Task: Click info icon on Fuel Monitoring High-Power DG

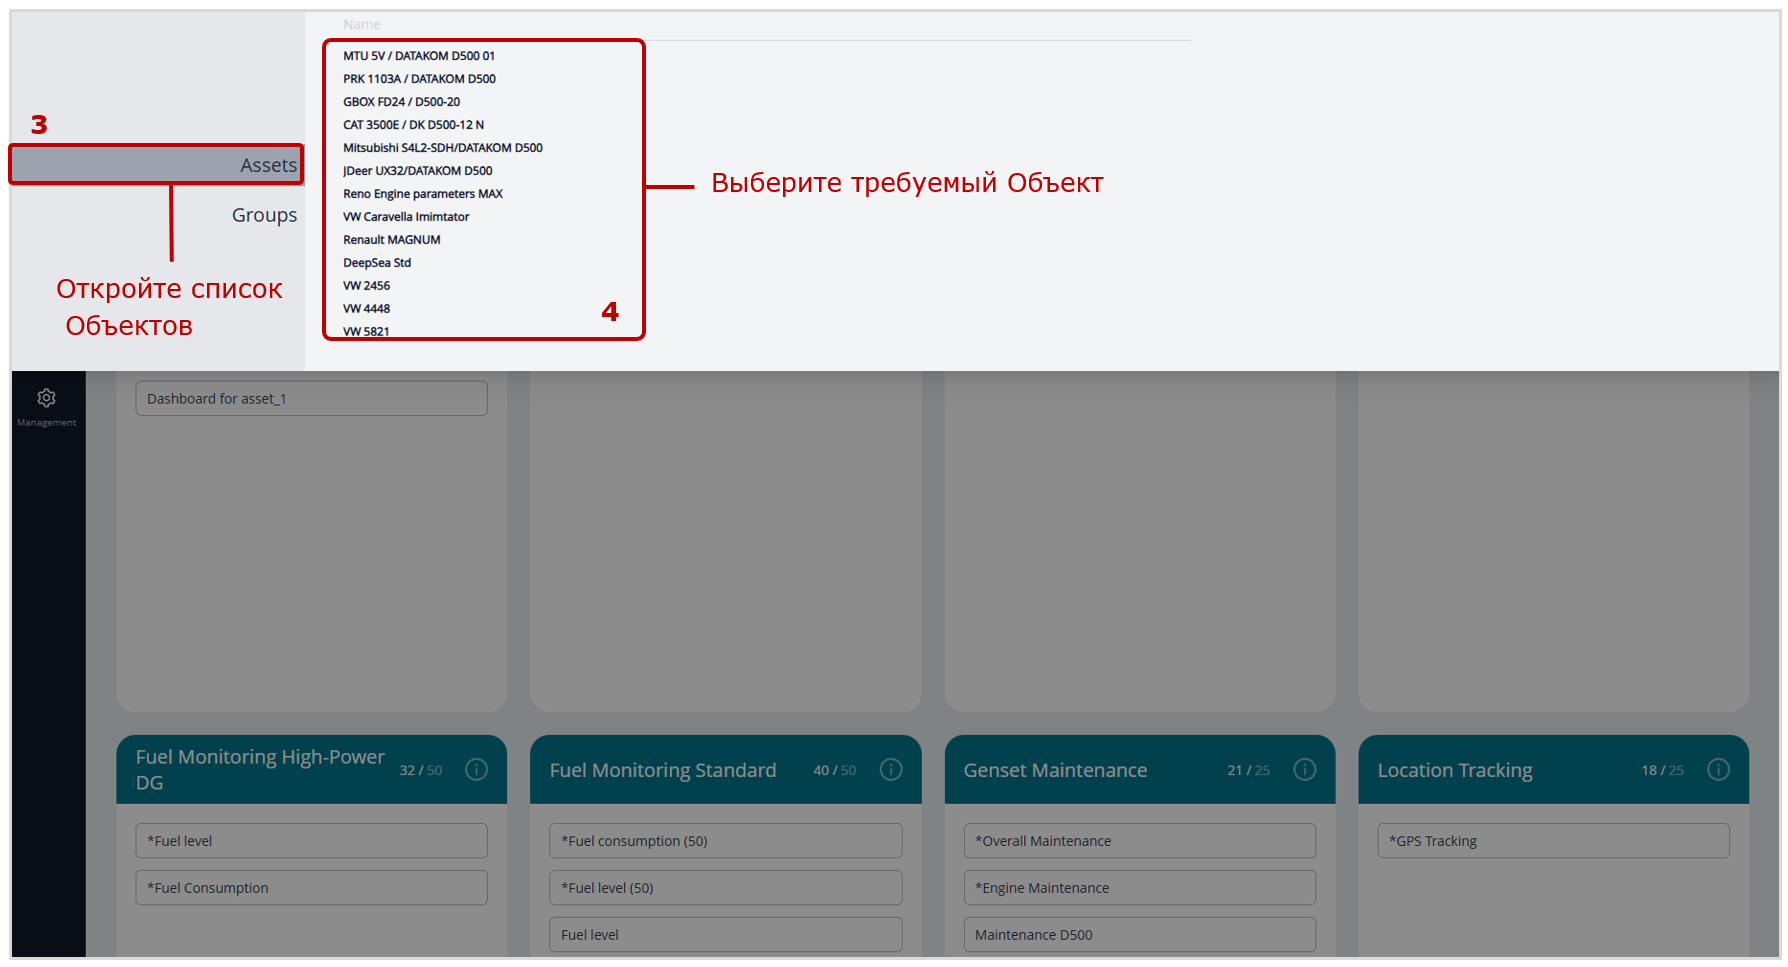Action: [477, 769]
